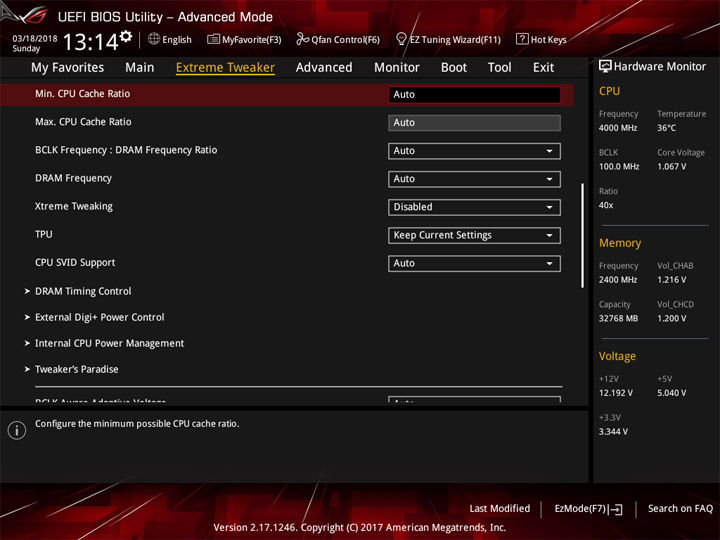Click the 13:14 clock display
Screen dimensions: 720x540
[x=90, y=42]
